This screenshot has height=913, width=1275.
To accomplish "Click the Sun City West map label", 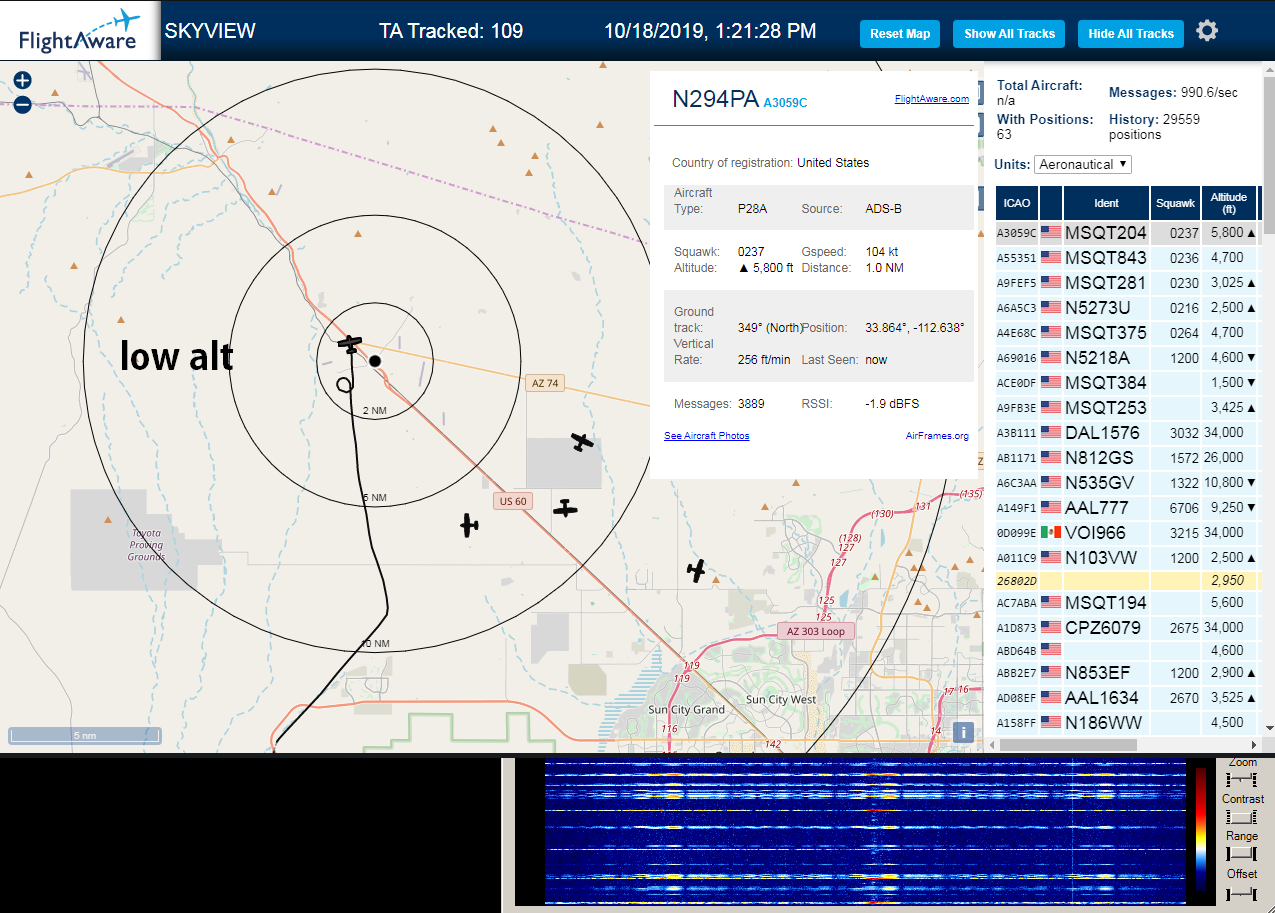I will click(781, 699).
